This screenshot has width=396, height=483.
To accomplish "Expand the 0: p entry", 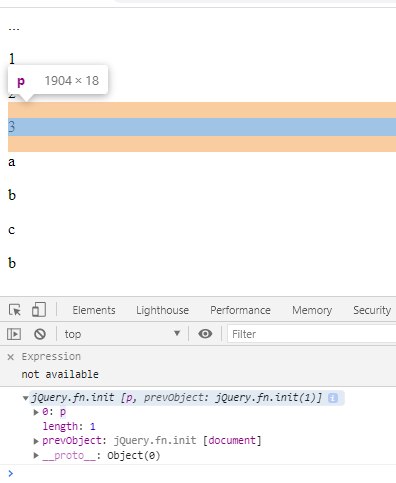I will click(x=36, y=412).
